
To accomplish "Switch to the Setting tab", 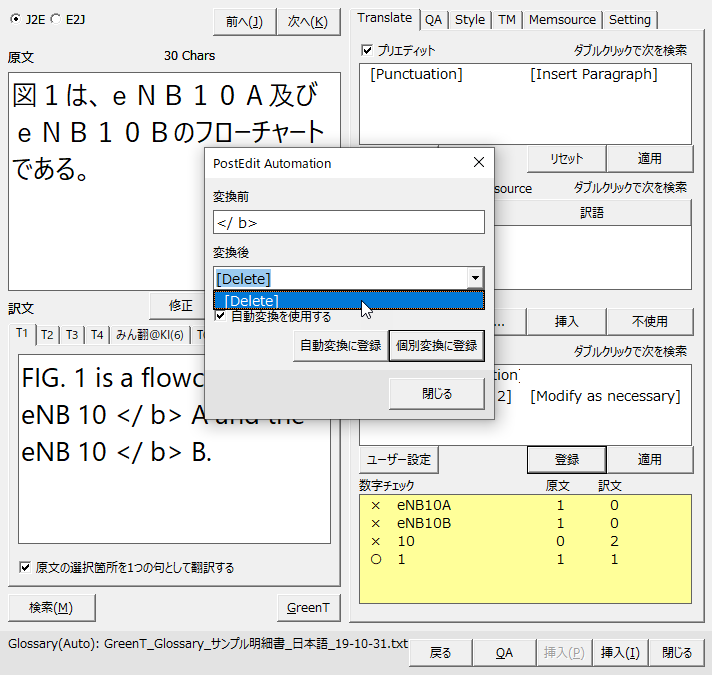I will pos(630,19).
